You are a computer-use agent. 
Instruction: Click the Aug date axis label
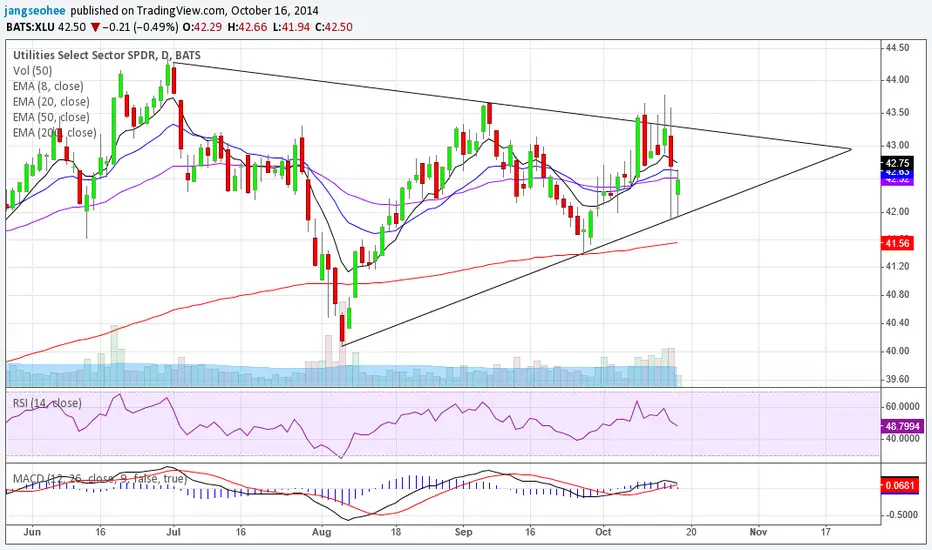(321, 532)
